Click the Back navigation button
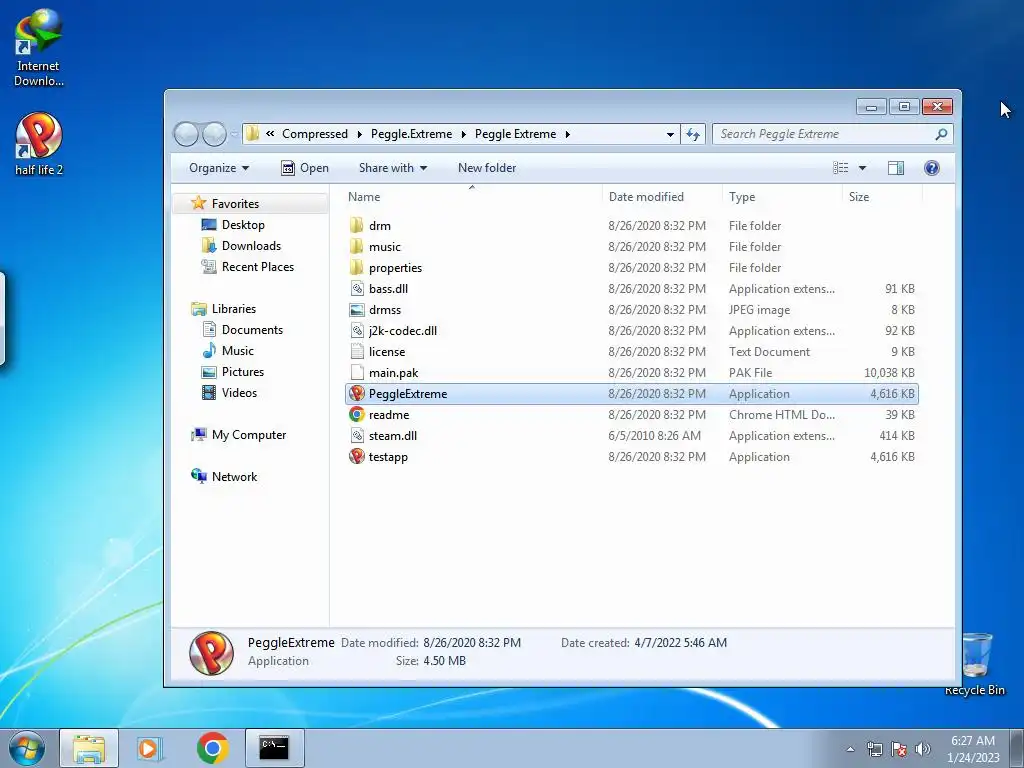The image size is (1024, 768). coord(186,134)
